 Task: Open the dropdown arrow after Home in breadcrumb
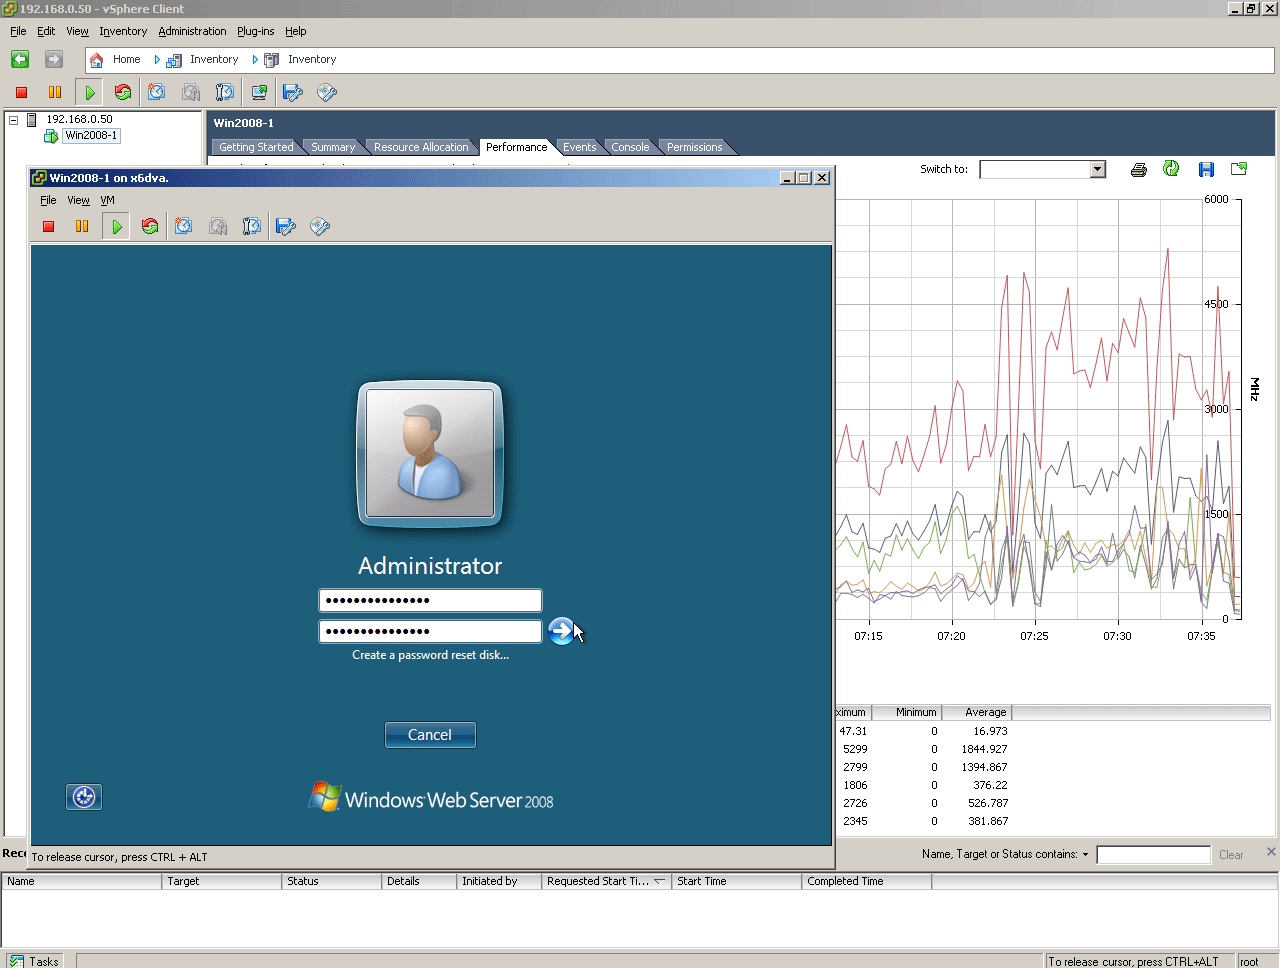[157, 60]
